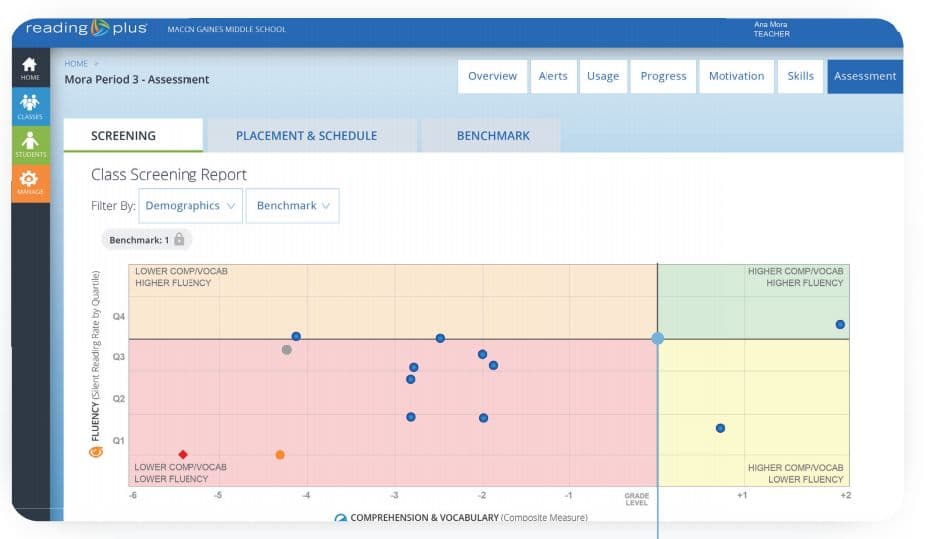Click the Class Screening Report heading
This screenshot has width=935, height=539.
[x=169, y=174]
